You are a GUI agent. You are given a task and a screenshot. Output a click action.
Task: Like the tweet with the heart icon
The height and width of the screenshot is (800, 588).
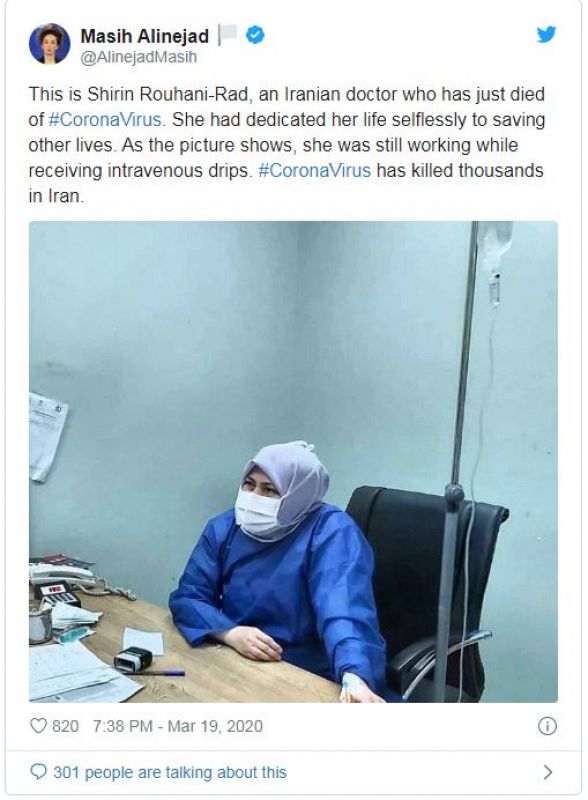38,726
